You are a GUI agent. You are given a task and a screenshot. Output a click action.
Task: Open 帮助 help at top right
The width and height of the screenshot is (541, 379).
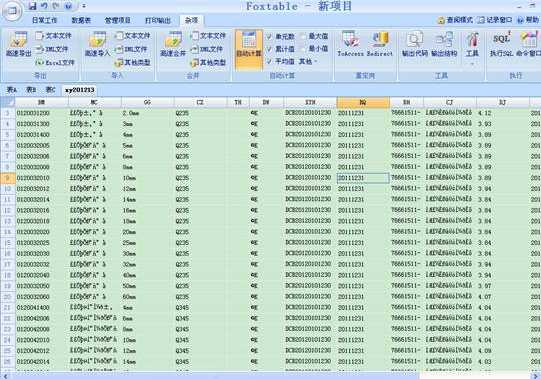(528, 20)
